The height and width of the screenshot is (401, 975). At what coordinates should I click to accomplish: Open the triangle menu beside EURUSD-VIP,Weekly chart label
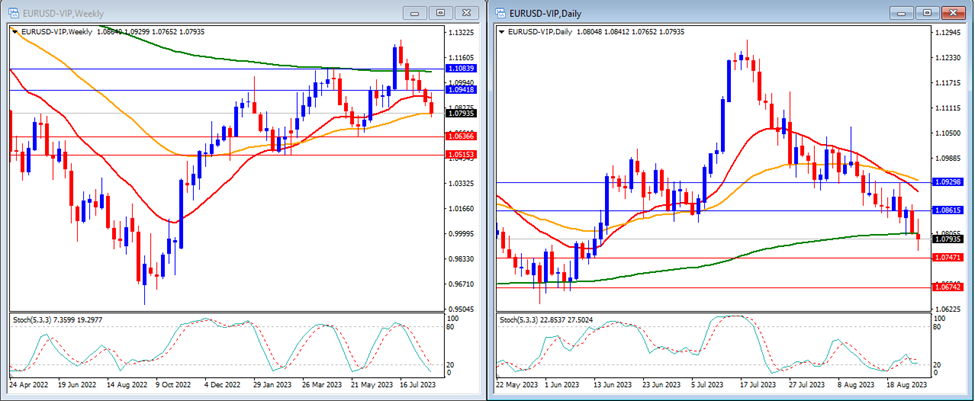16,31
